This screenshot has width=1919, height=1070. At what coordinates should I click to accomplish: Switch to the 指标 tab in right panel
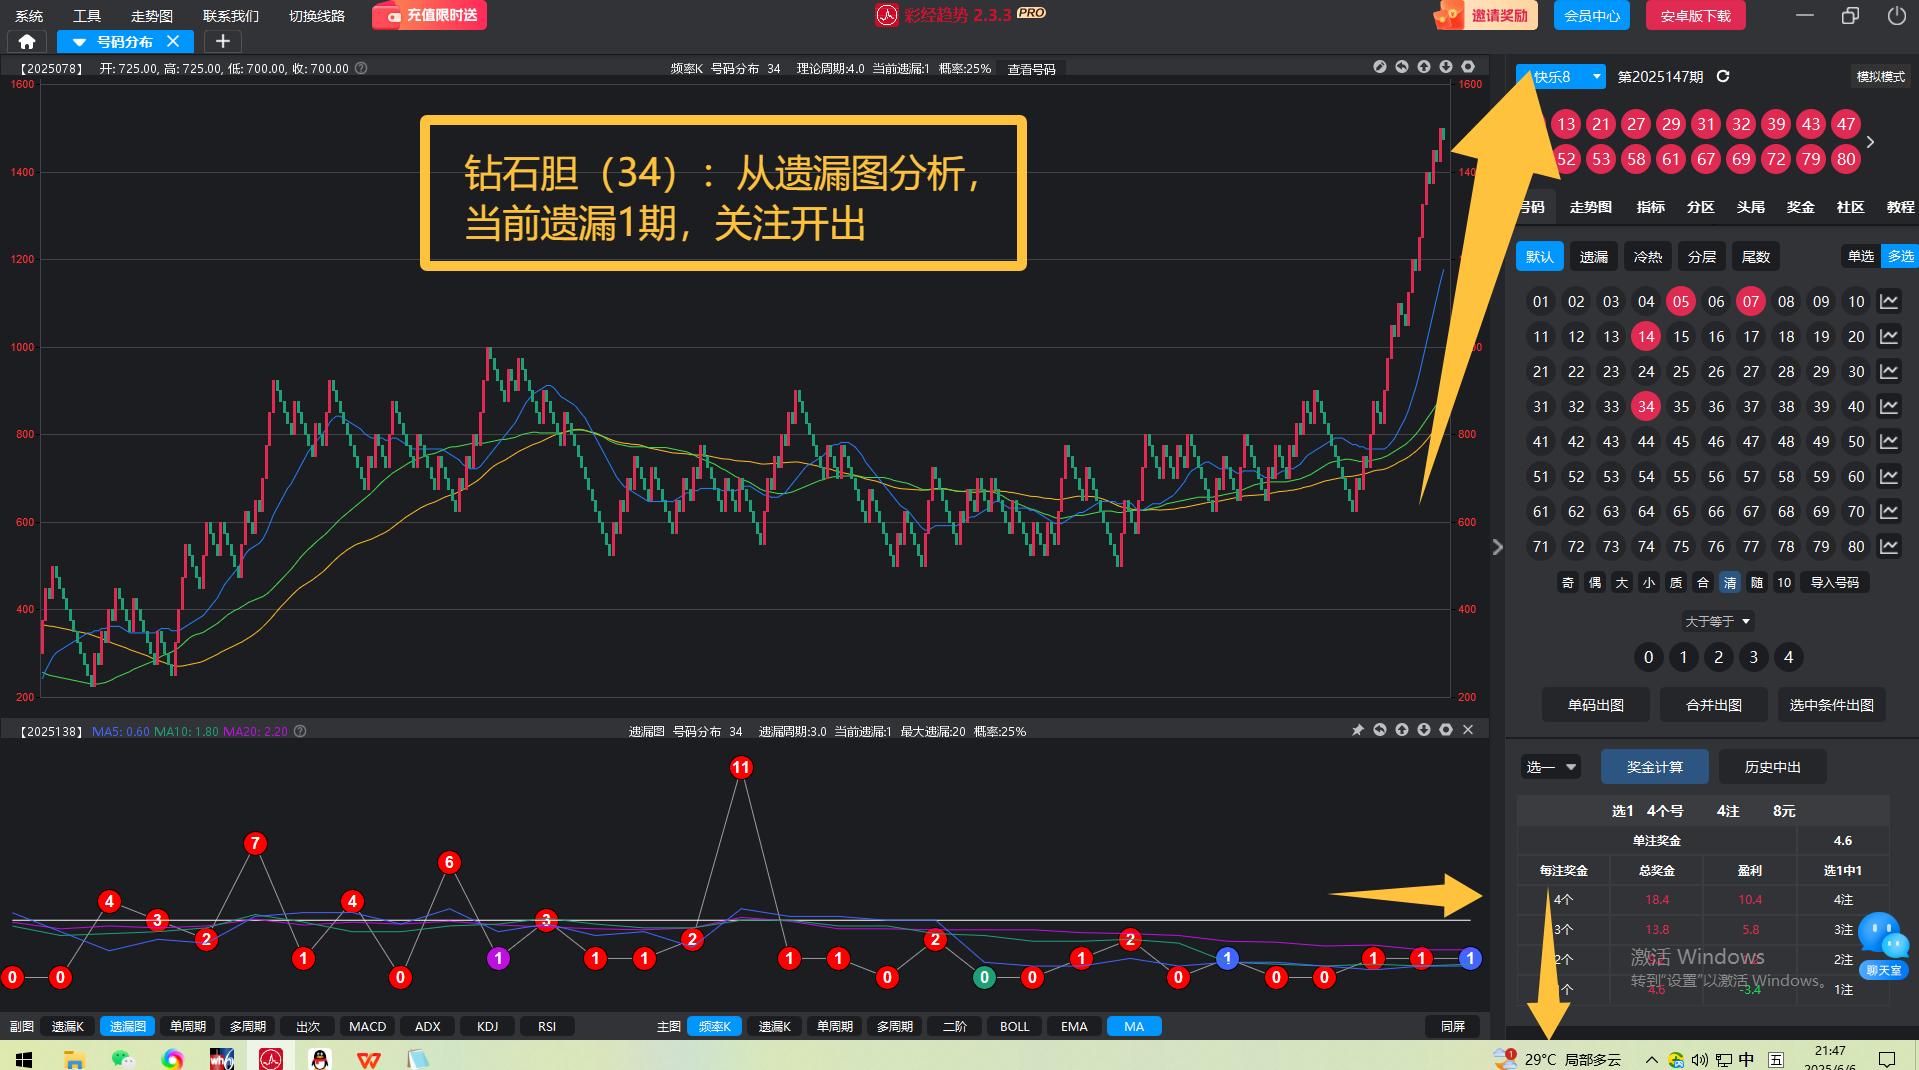pos(1651,207)
